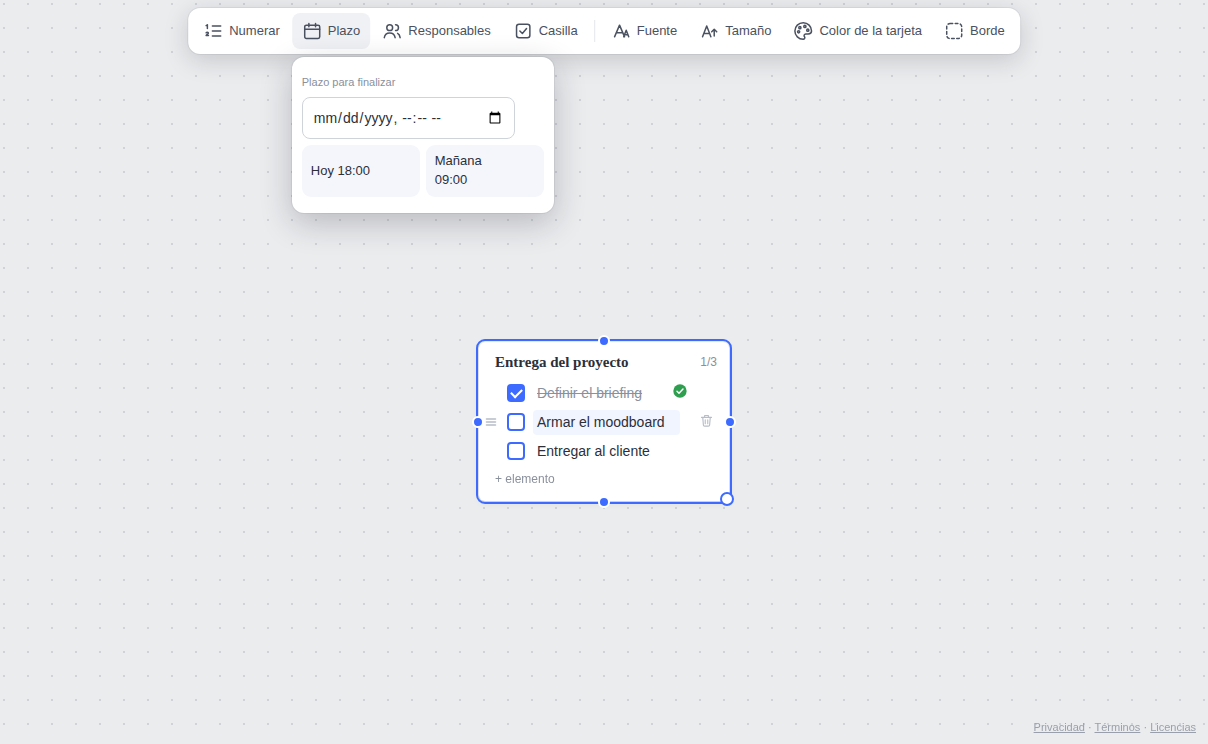
Task: Click the struck-through Definir el briefing text
Action: tap(589, 393)
